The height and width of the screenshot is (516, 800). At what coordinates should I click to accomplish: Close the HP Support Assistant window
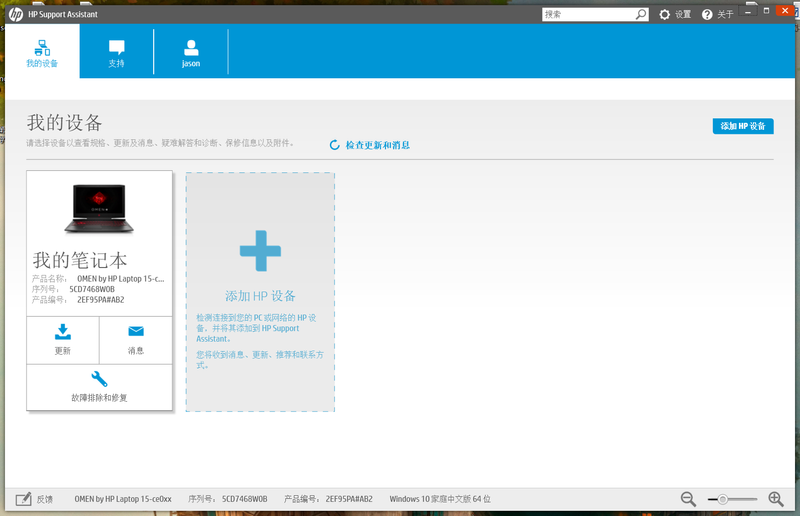(x=785, y=11)
